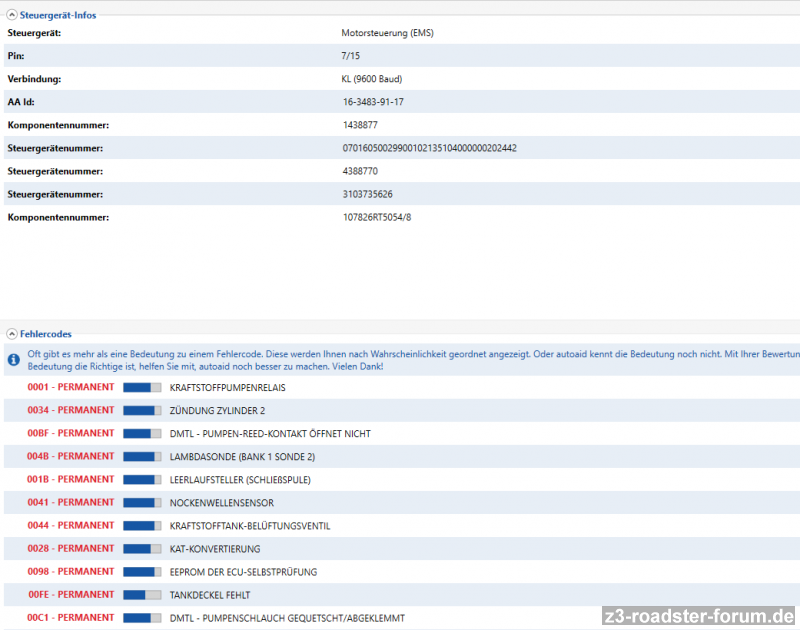
Task: Click EEPROM DER ECU-SELBSTPRÜFUNG description
Action: [243, 572]
